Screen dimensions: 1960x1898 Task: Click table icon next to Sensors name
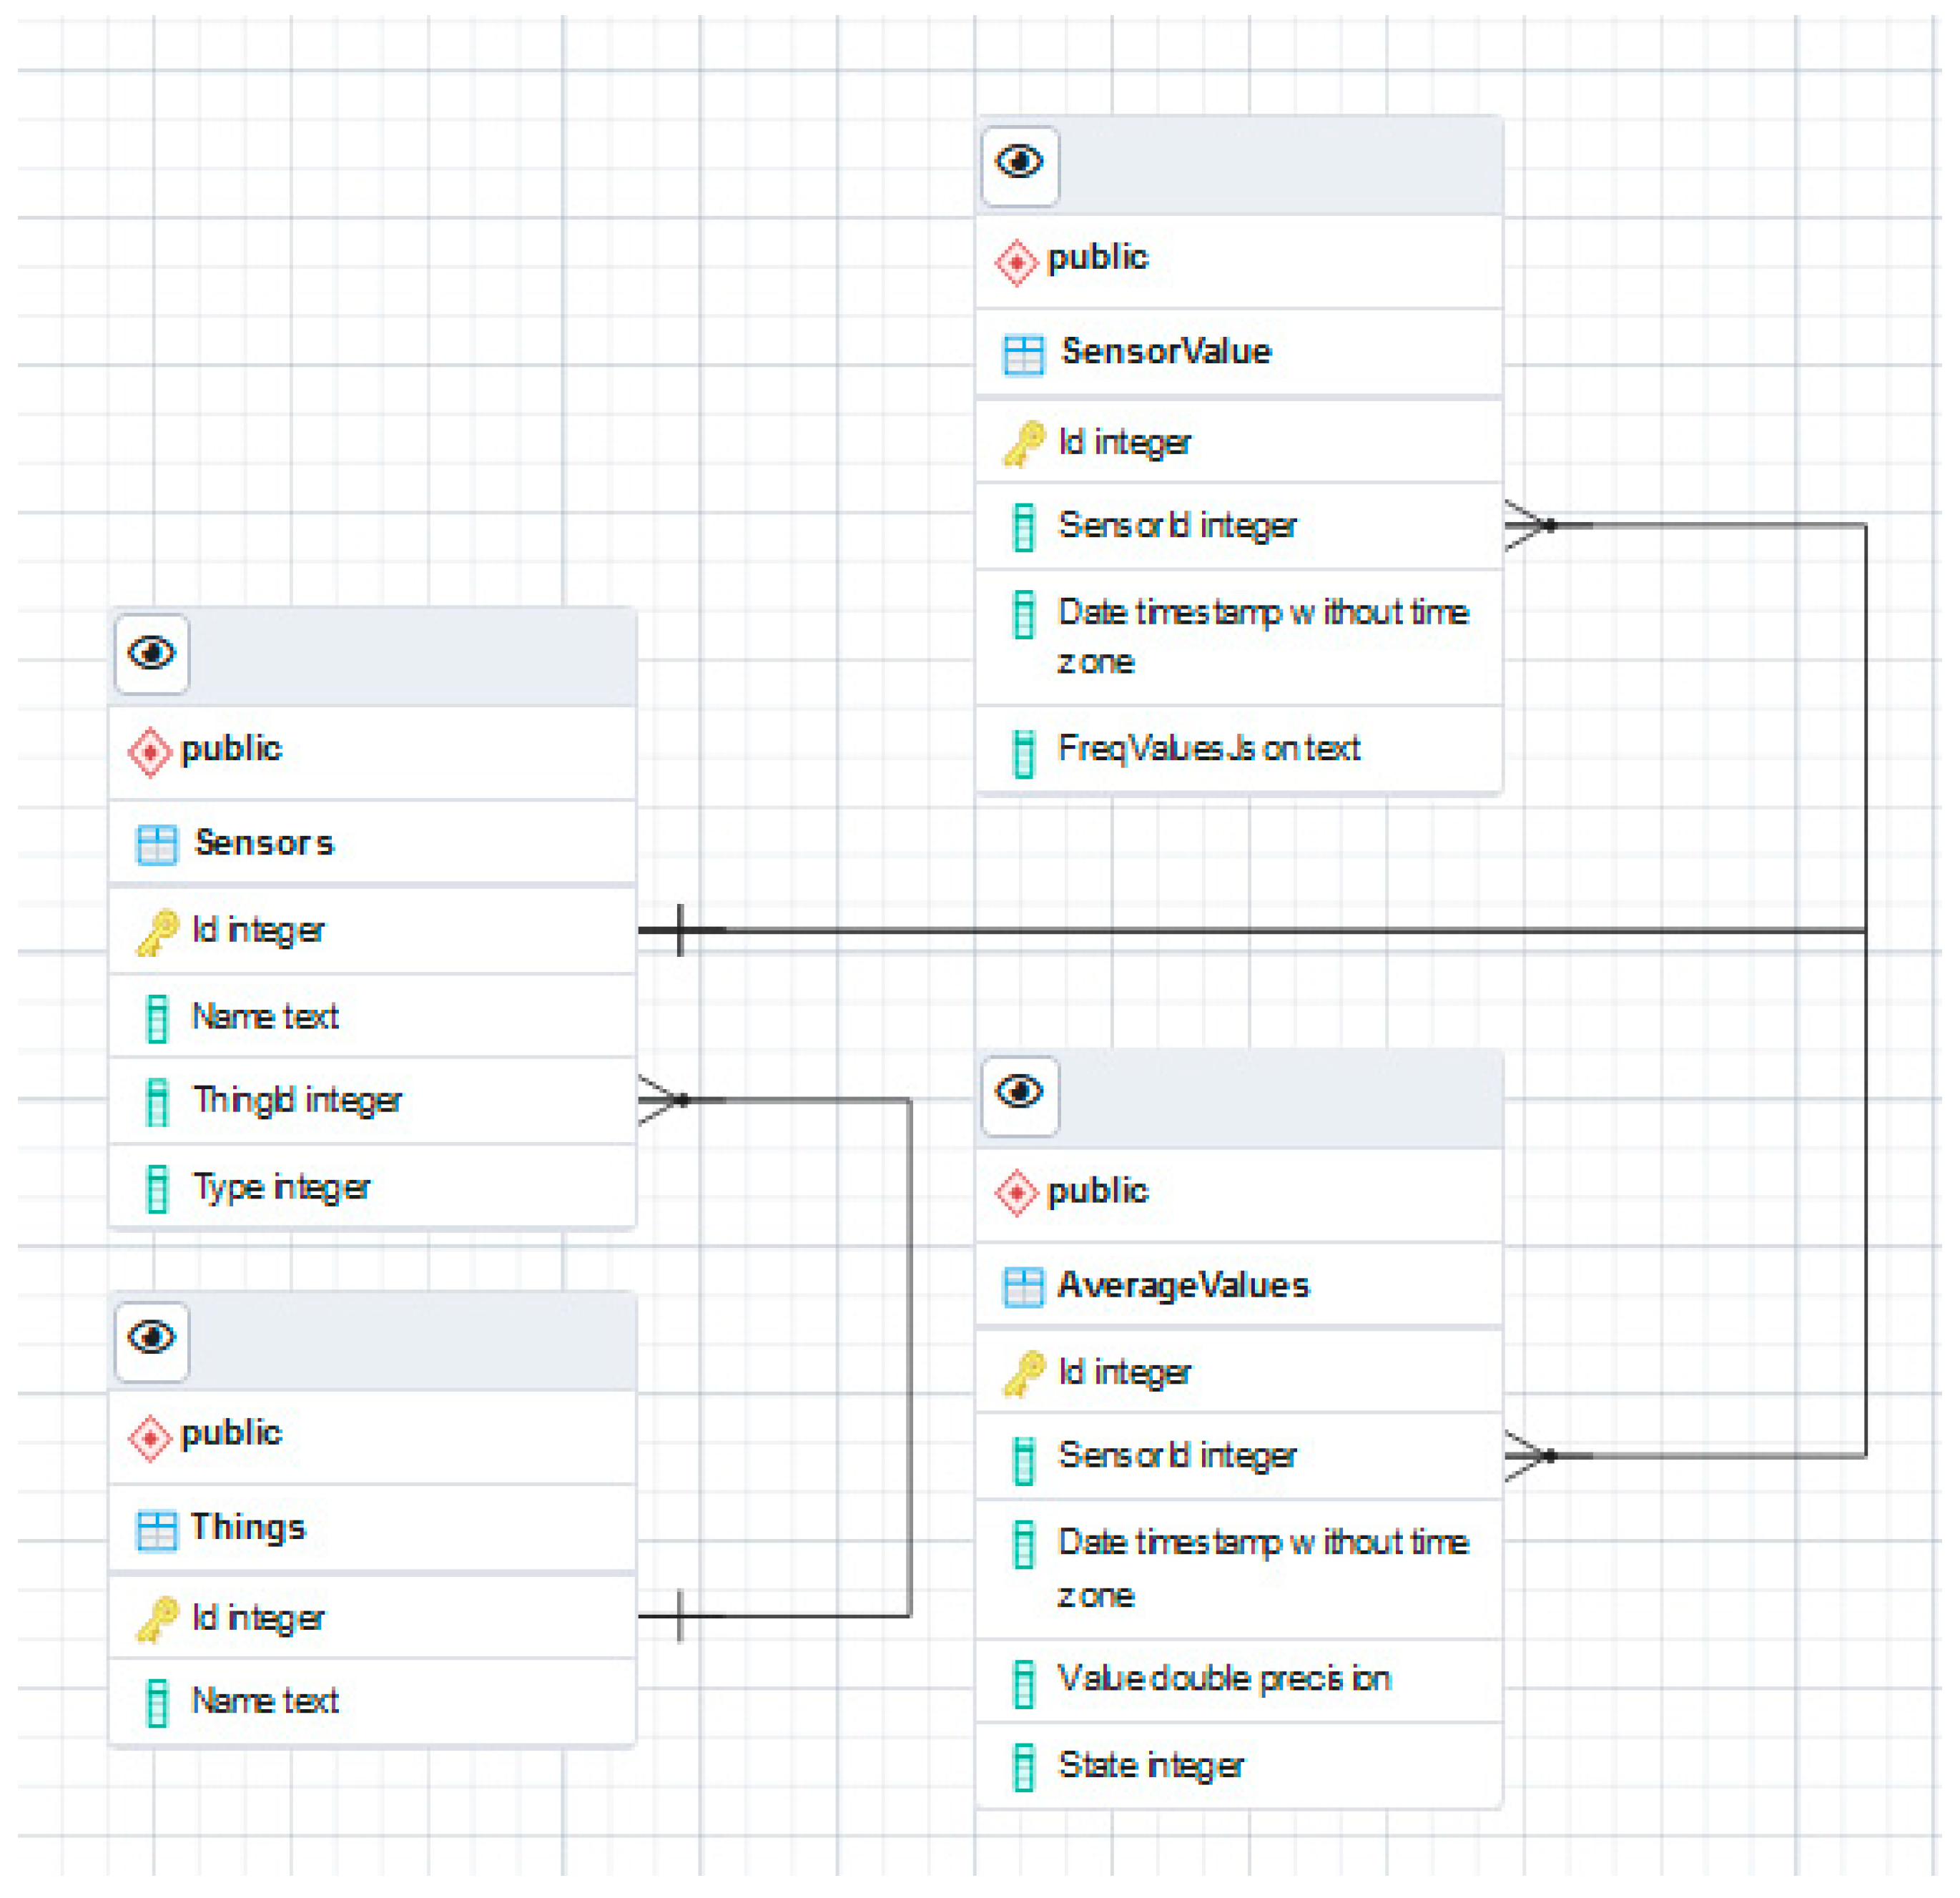click(157, 845)
